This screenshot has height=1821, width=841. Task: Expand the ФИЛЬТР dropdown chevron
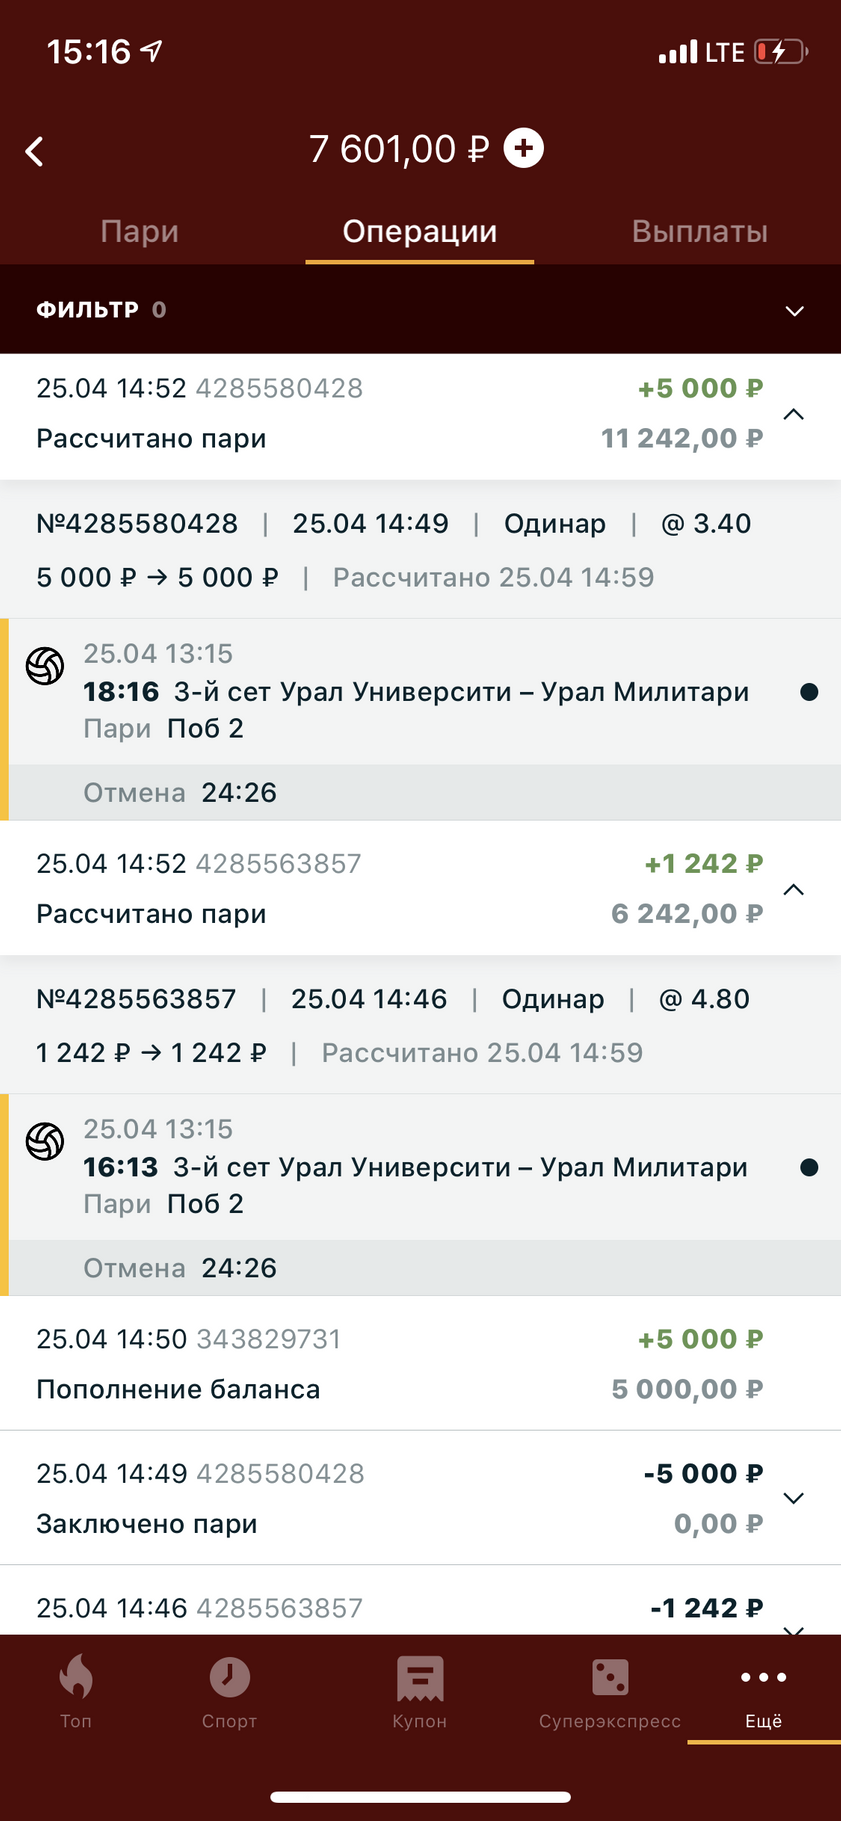click(795, 311)
